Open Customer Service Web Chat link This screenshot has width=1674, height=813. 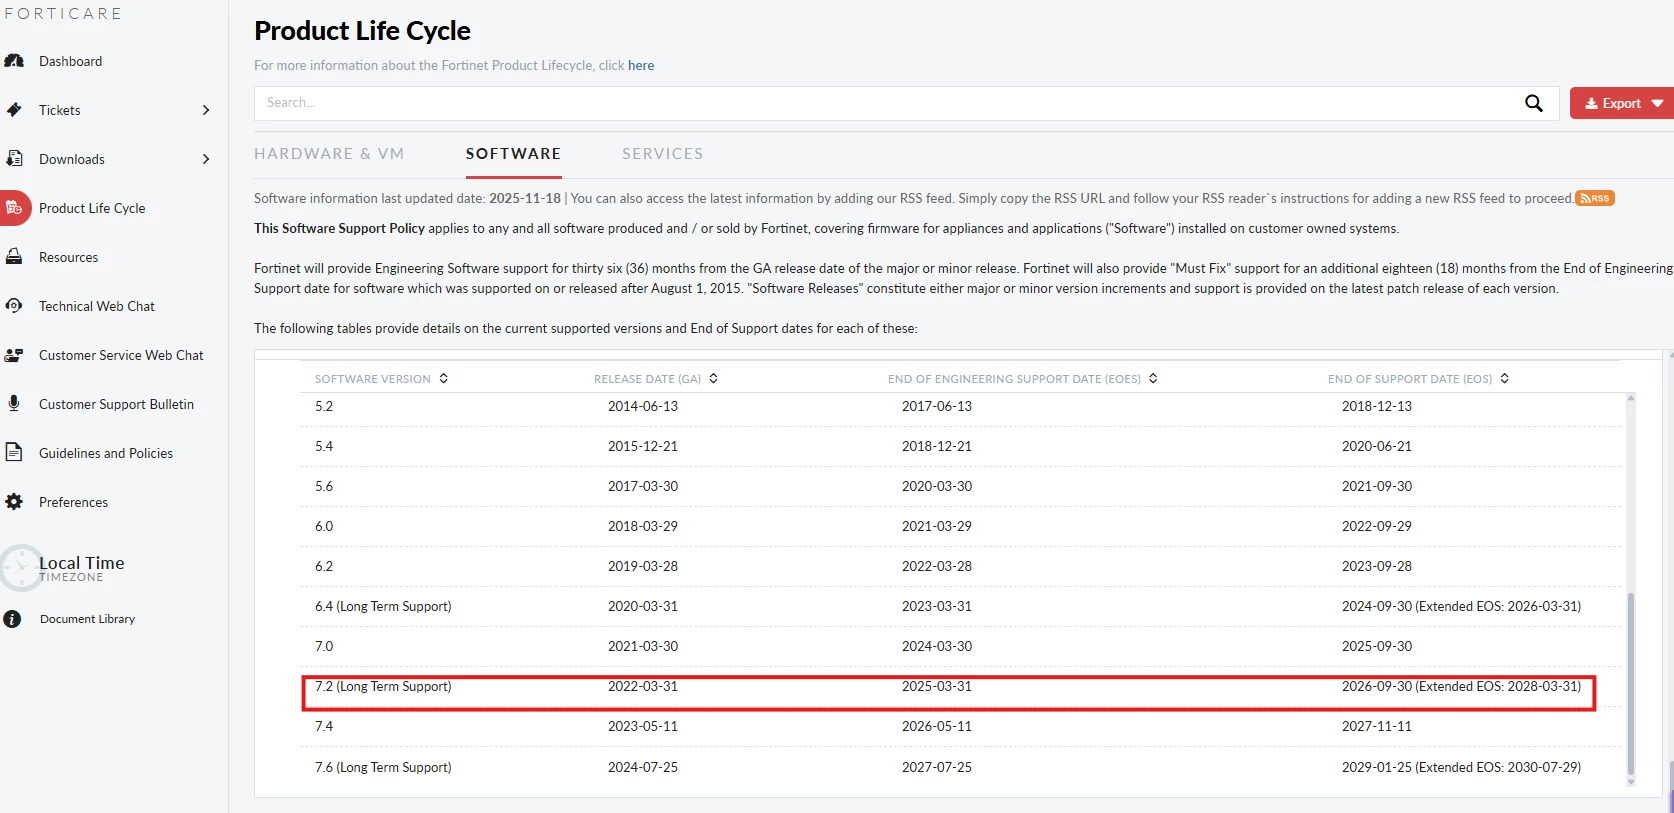[x=121, y=355]
